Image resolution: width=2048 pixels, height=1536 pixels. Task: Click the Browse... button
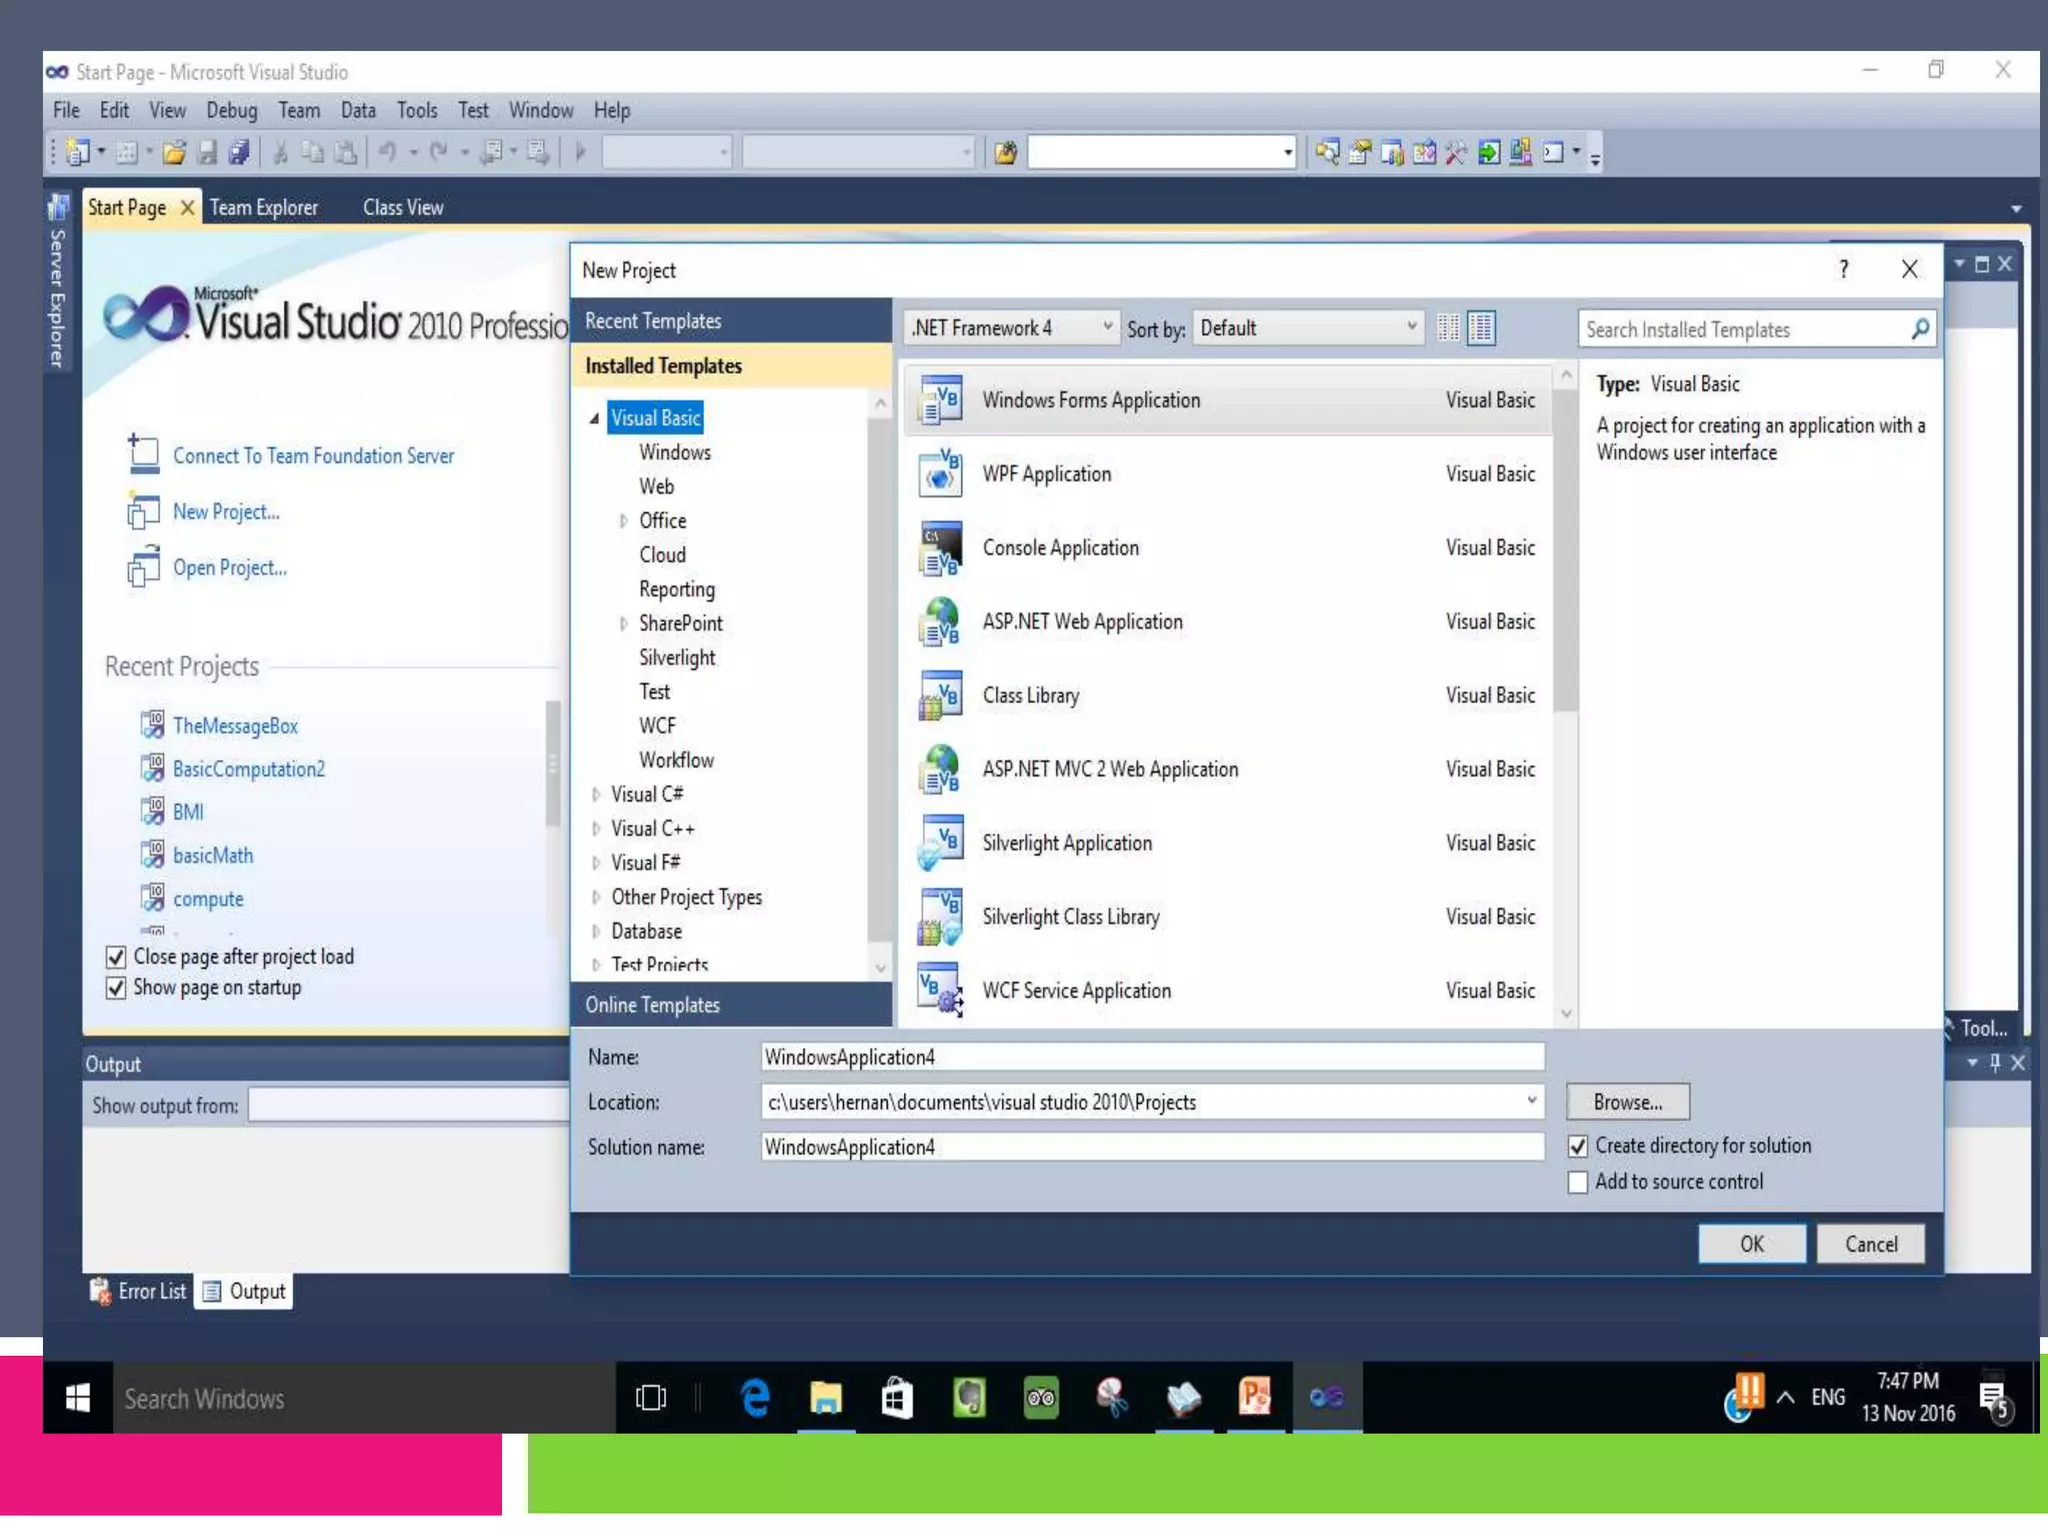(1627, 1102)
